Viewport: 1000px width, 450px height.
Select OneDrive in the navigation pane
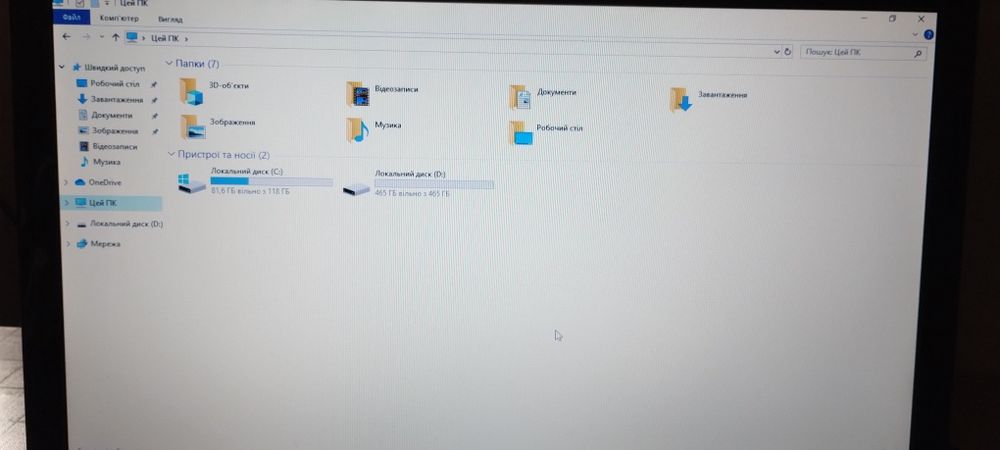pyautogui.click(x=105, y=182)
